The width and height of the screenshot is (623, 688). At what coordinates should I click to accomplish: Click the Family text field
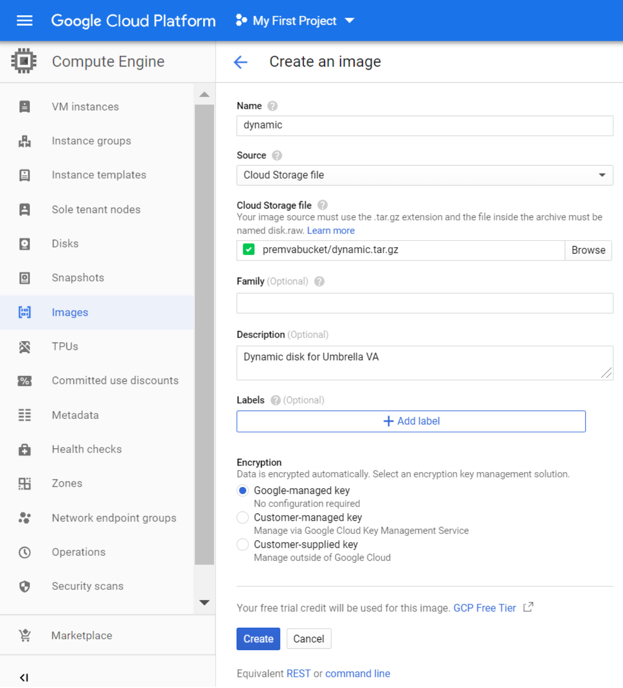tap(425, 303)
